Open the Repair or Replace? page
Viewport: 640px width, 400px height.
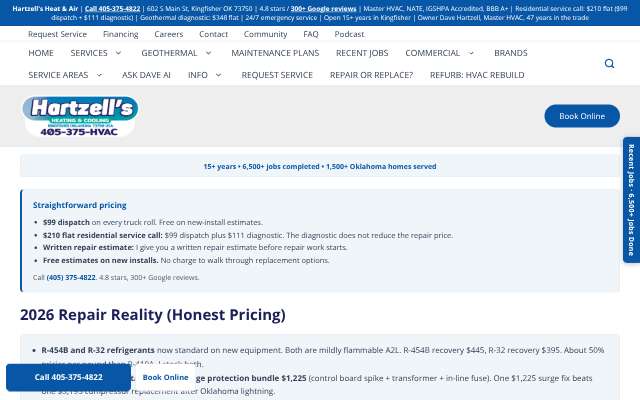pyautogui.click(x=371, y=75)
